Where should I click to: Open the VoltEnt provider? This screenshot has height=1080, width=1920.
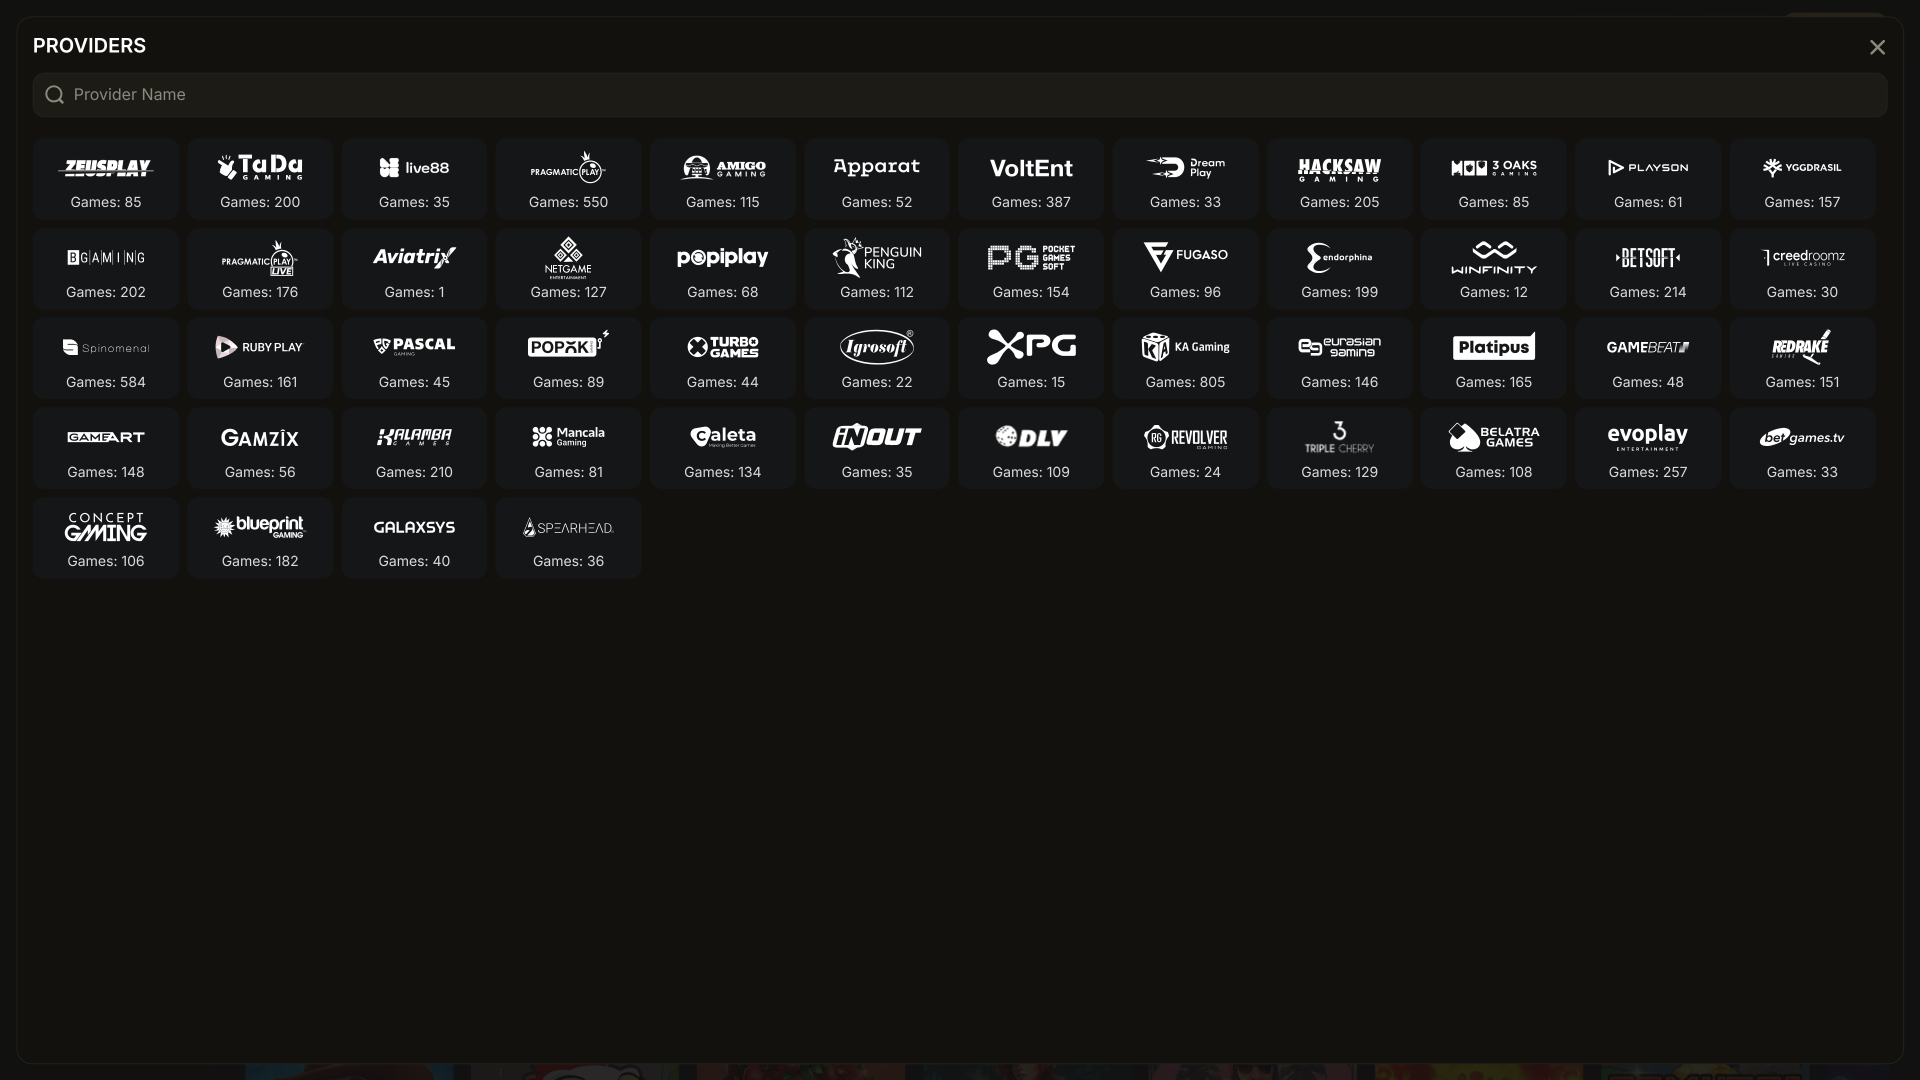click(x=1031, y=179)
